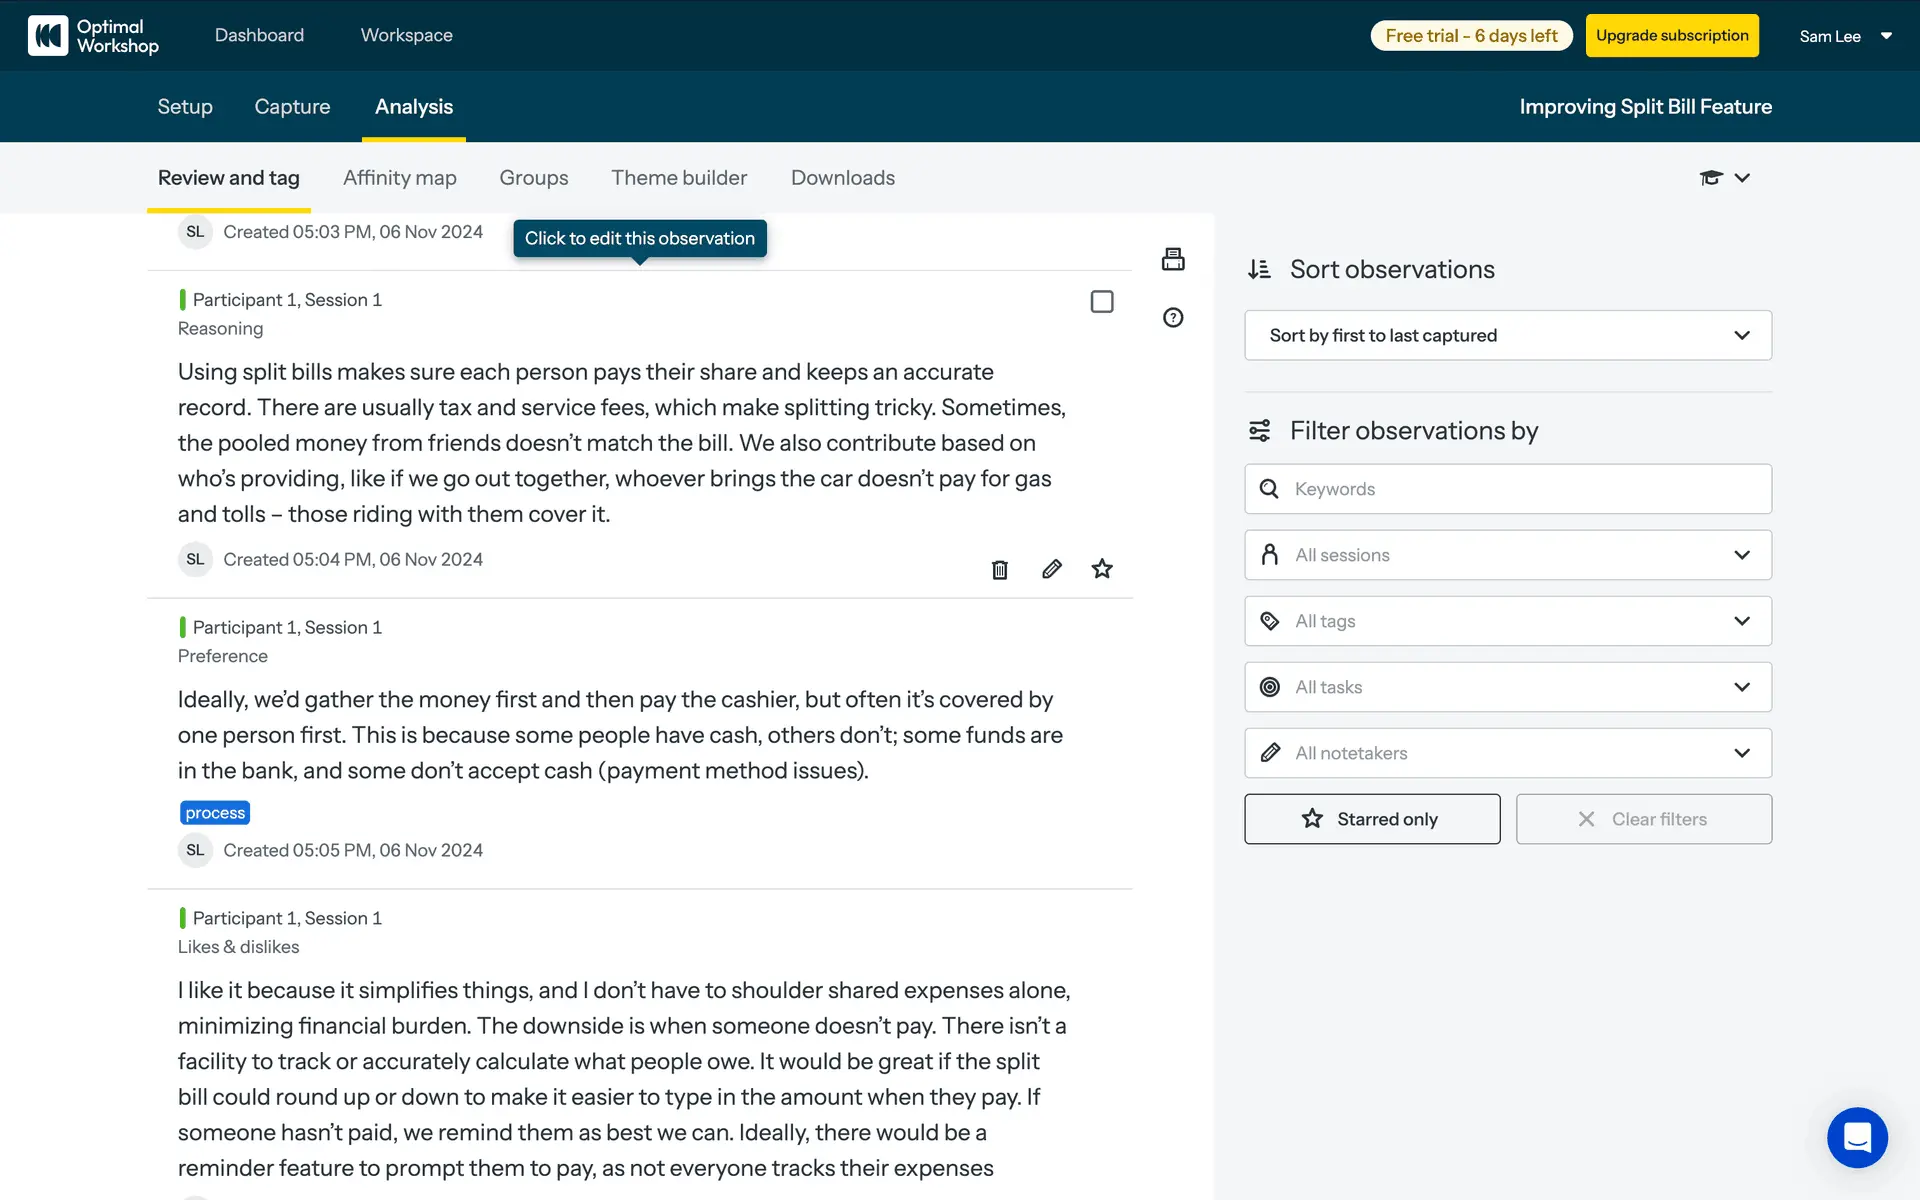Image resolution: width=1920 pixels, height=1200 pixels.
Task: Open the graduation cap learning menu
Action: click(x=1724, y=178)
